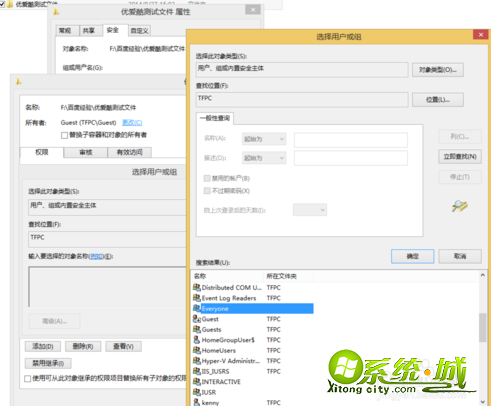Screen dimensions: 491x406
Task: Click the Distributed COM Users group icon
Action: (197, 287)
